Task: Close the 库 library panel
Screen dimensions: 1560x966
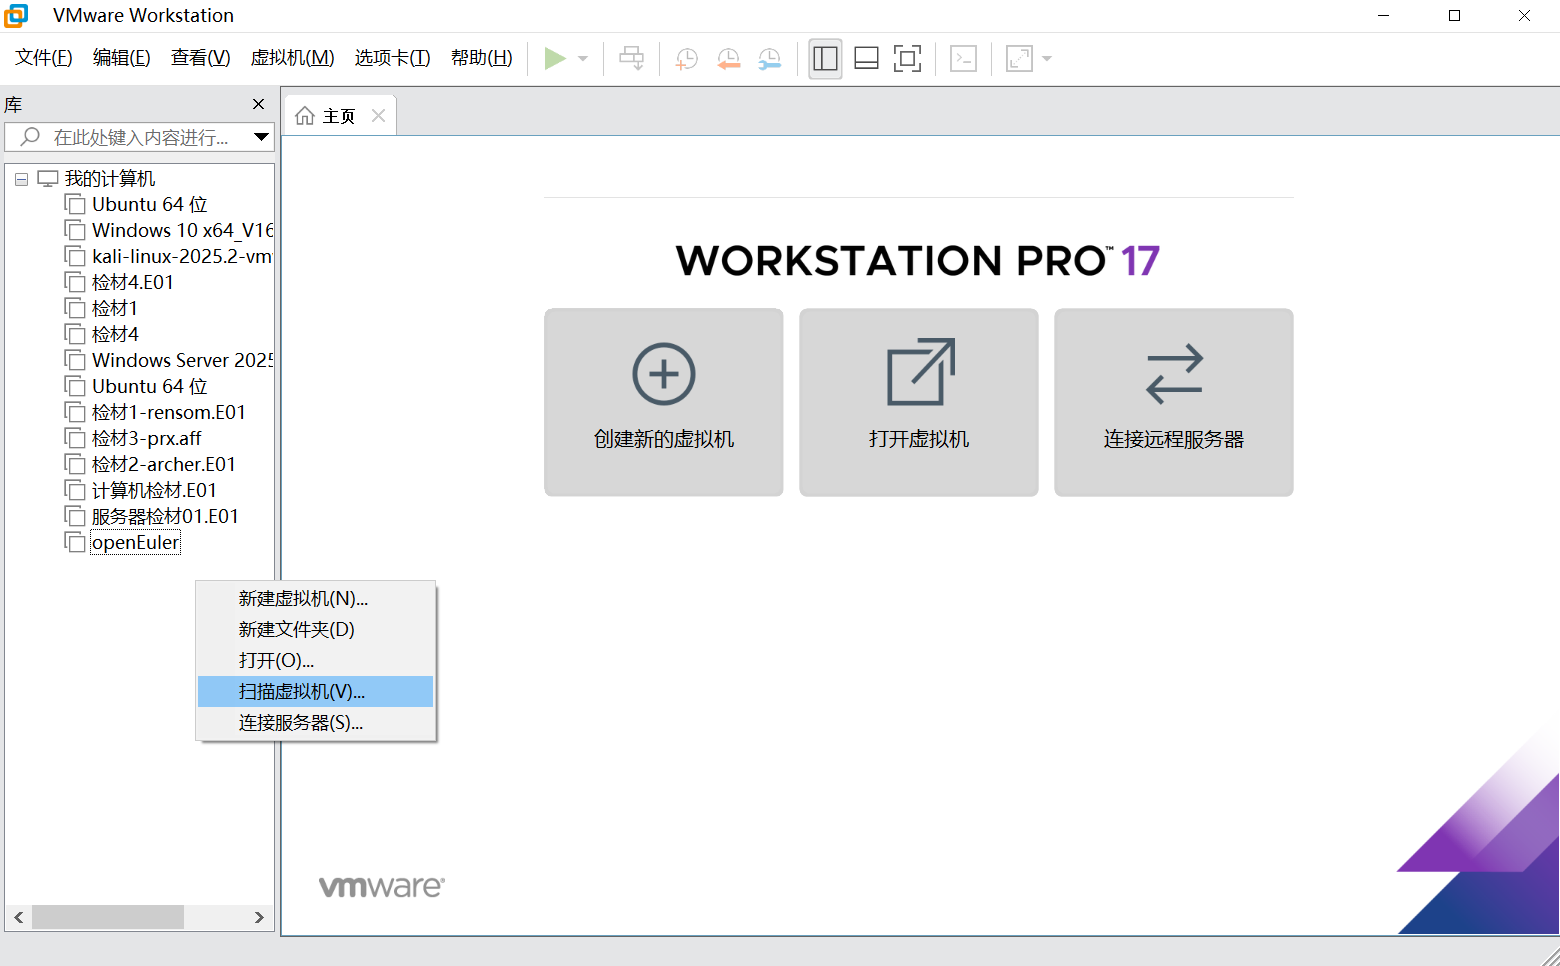Action: pyautogui.click(x=258, y=104)
